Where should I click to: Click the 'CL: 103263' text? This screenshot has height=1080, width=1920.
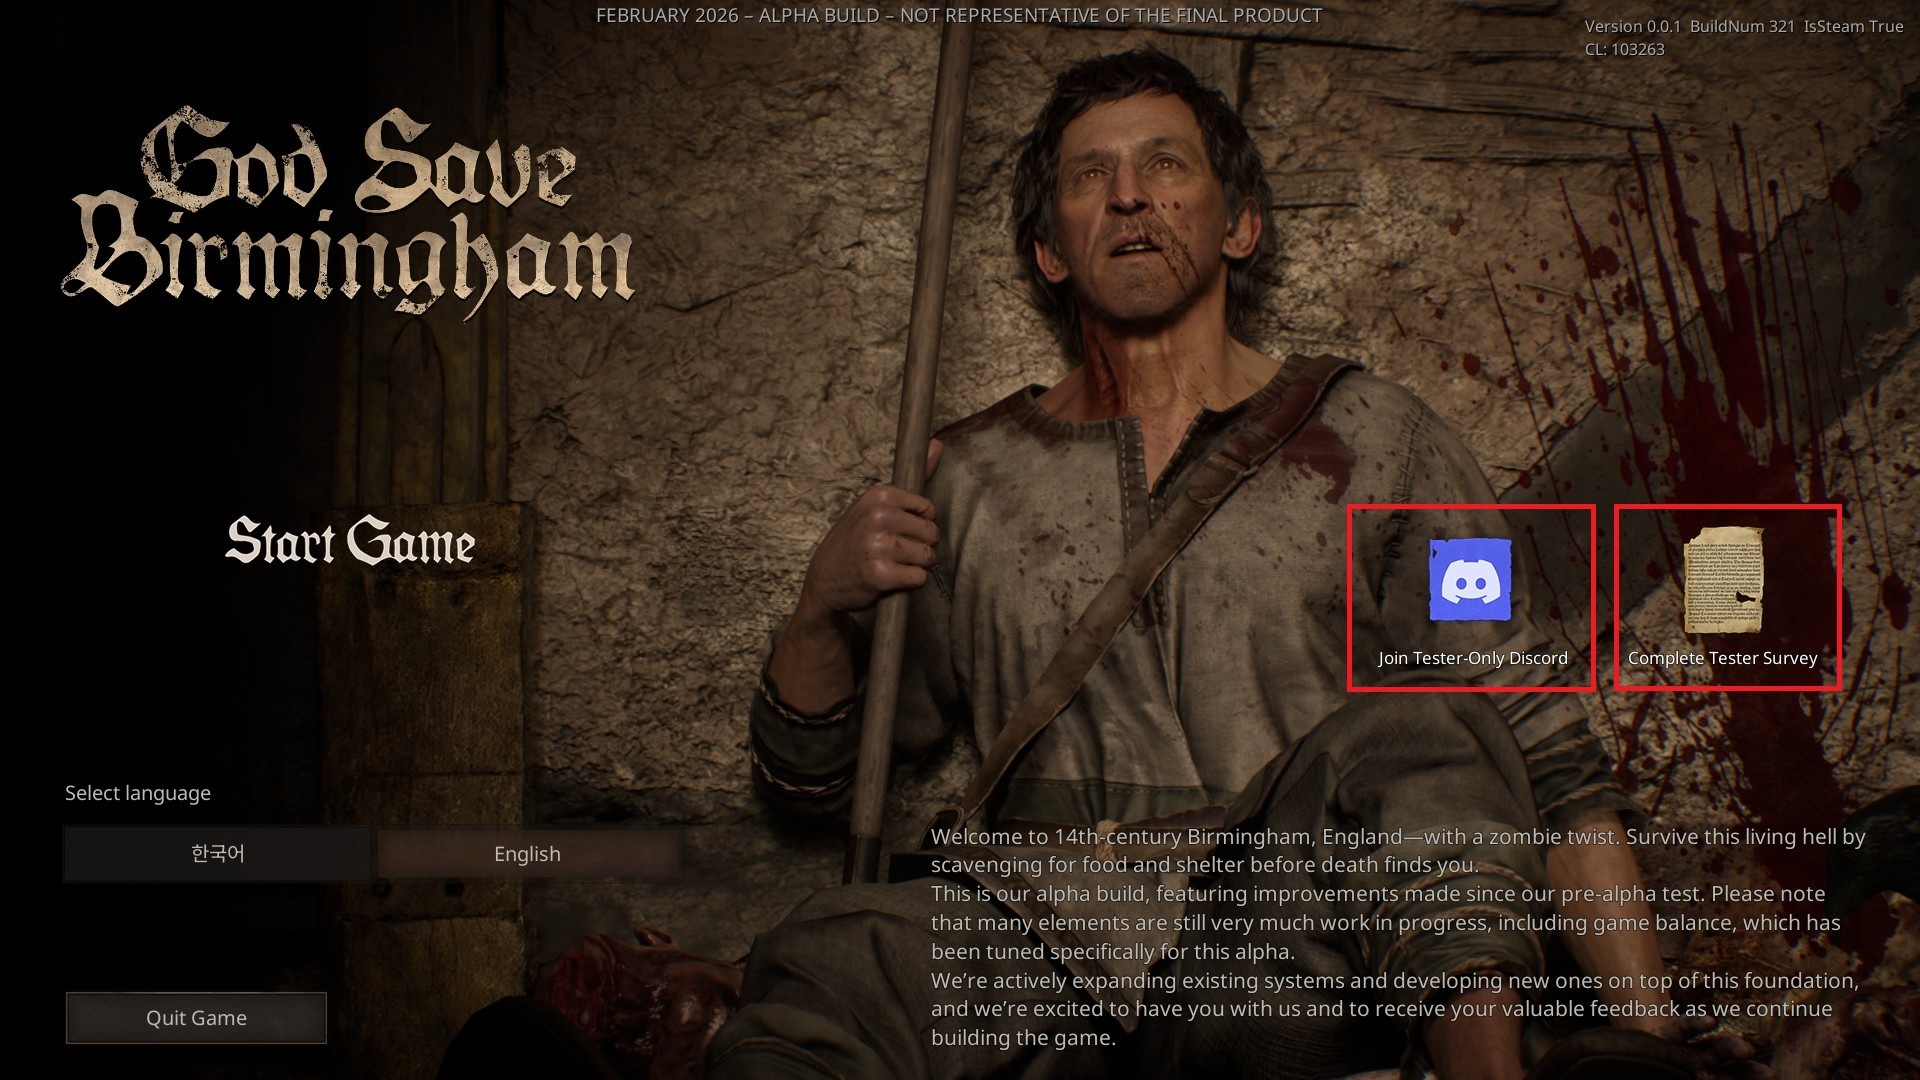[x=1624, y=49]
